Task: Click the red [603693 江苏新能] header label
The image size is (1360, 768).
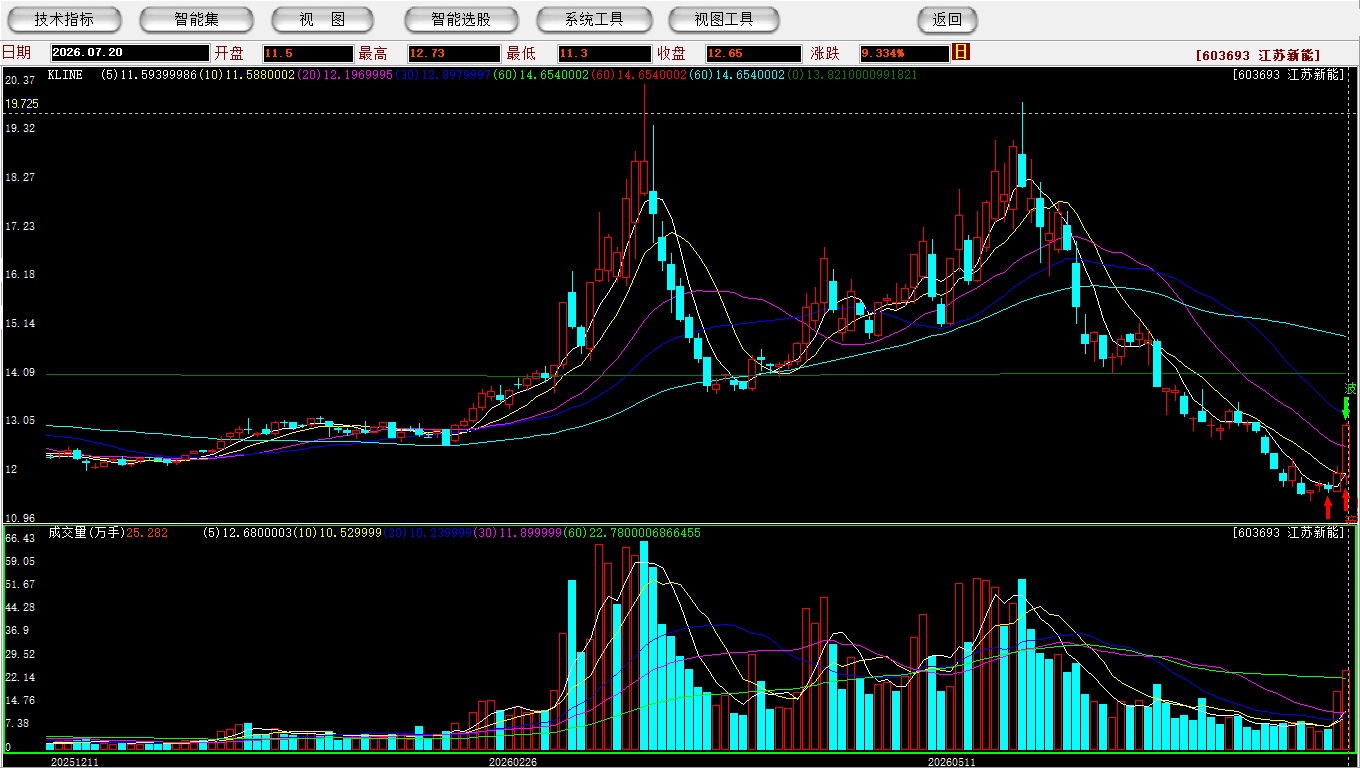Action: (1258, 56)
